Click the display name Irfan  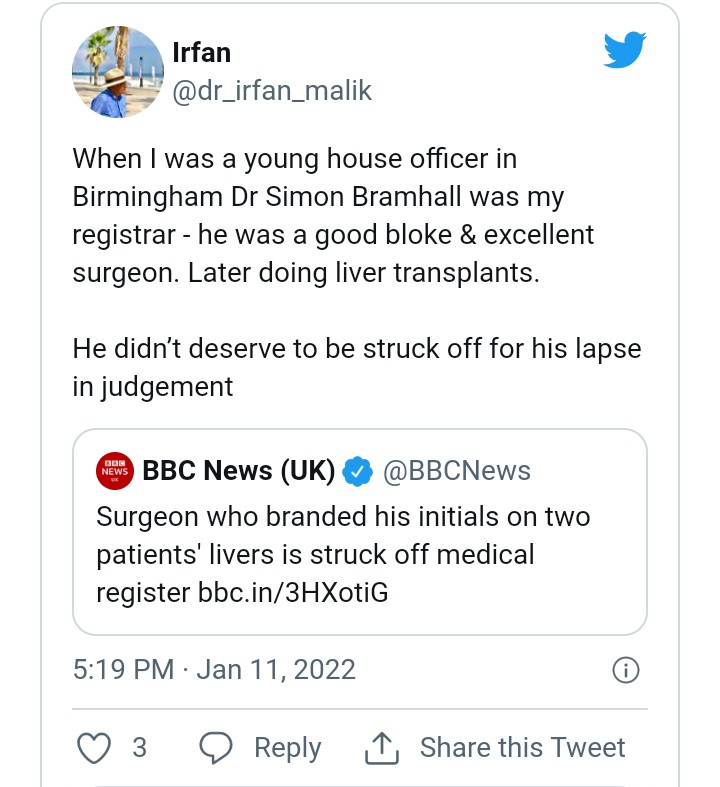(x=201, y=52)
